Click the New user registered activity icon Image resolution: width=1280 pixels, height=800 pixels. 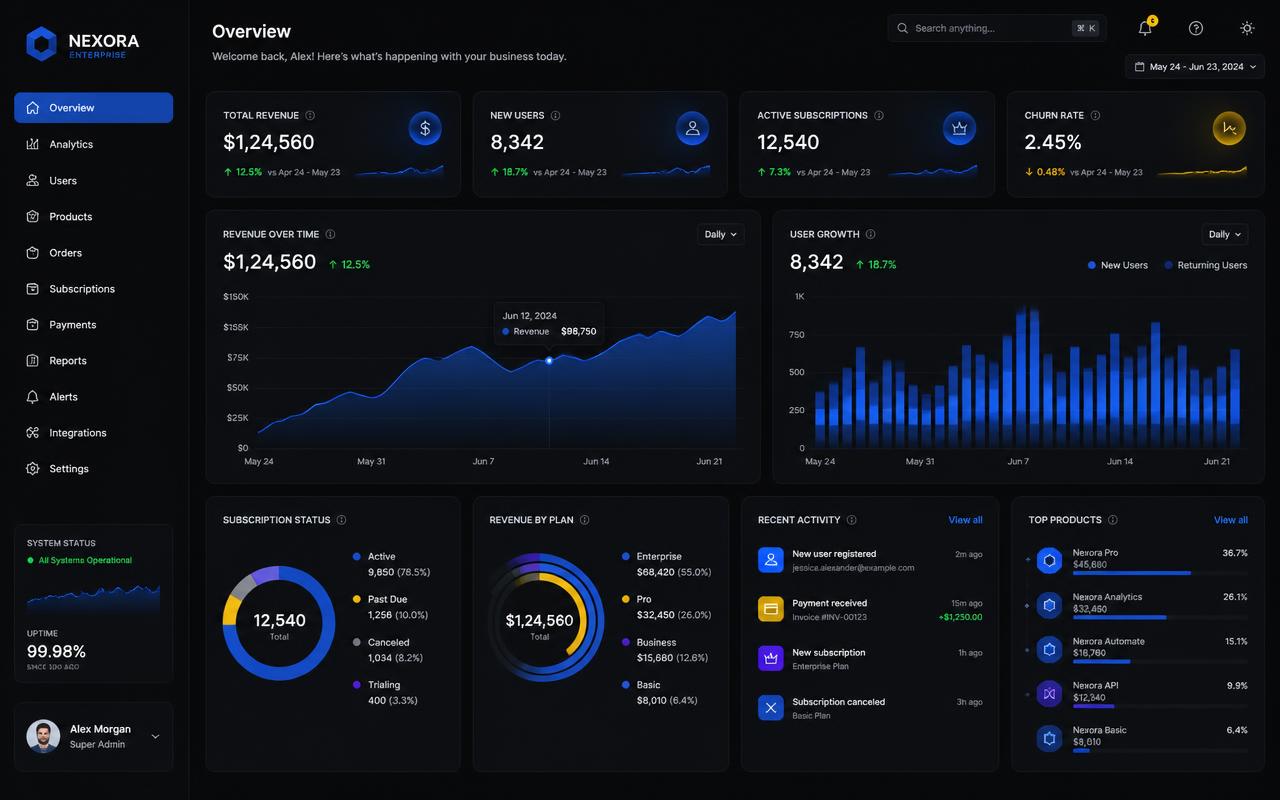coord(771,560)
